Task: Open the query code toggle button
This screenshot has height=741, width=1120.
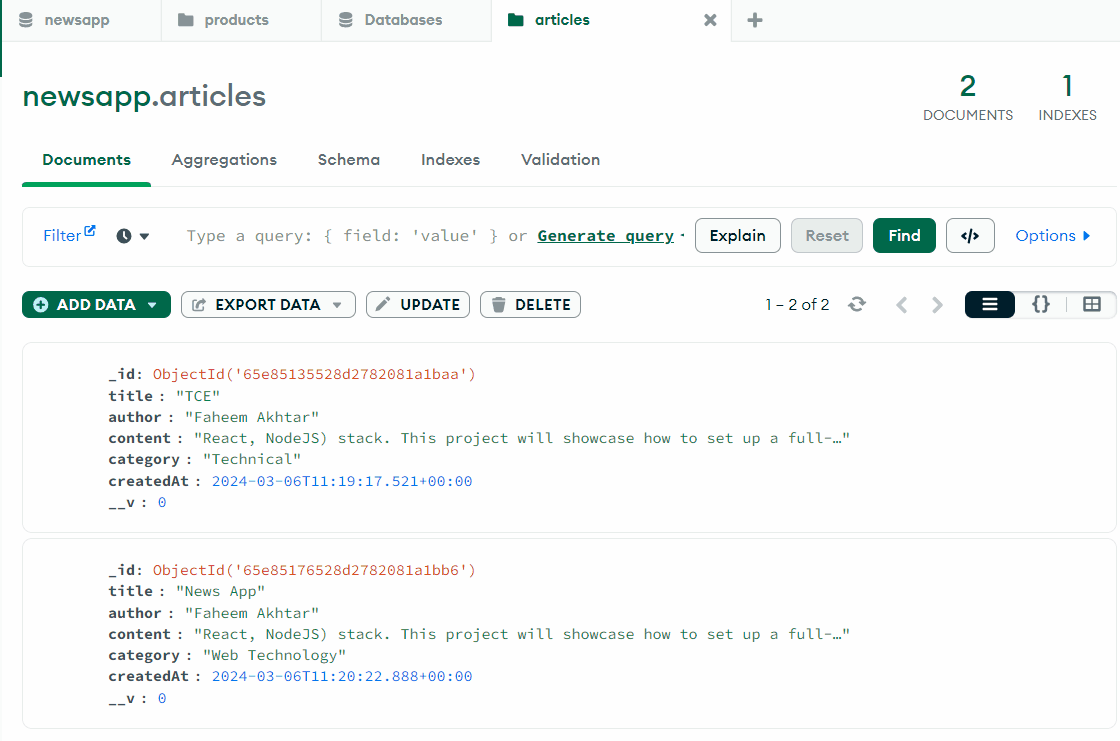Action: (970, 236)
